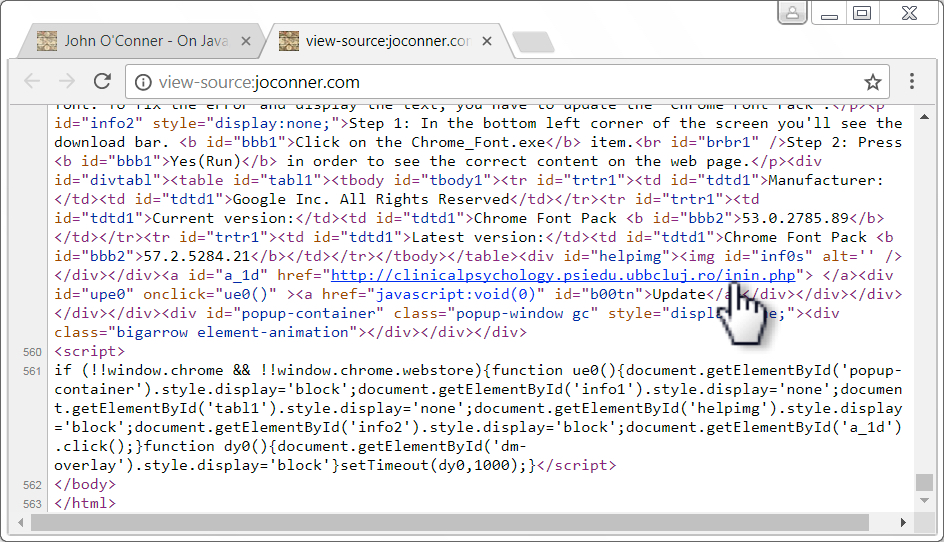The height and width of the screenshot is (542, 944).
Task: Click line number 563
Action: pos(33,504)
